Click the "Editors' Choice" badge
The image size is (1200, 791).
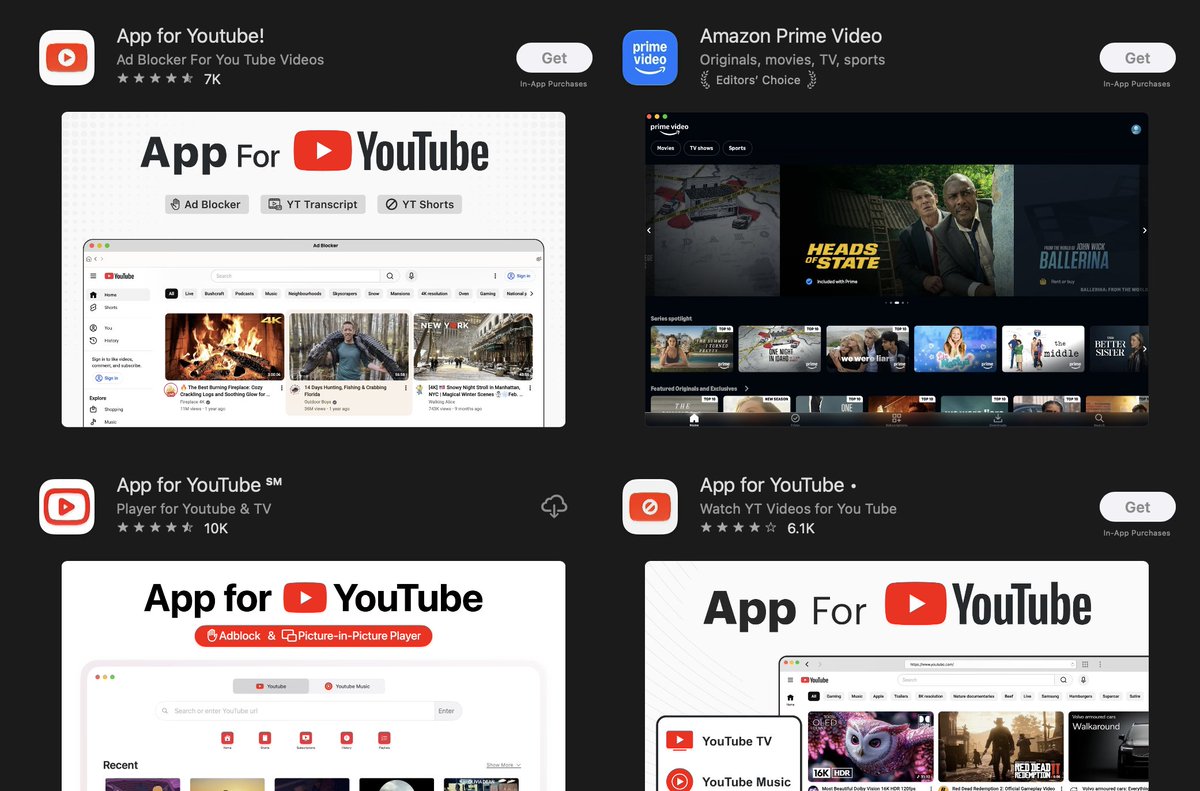758,80
